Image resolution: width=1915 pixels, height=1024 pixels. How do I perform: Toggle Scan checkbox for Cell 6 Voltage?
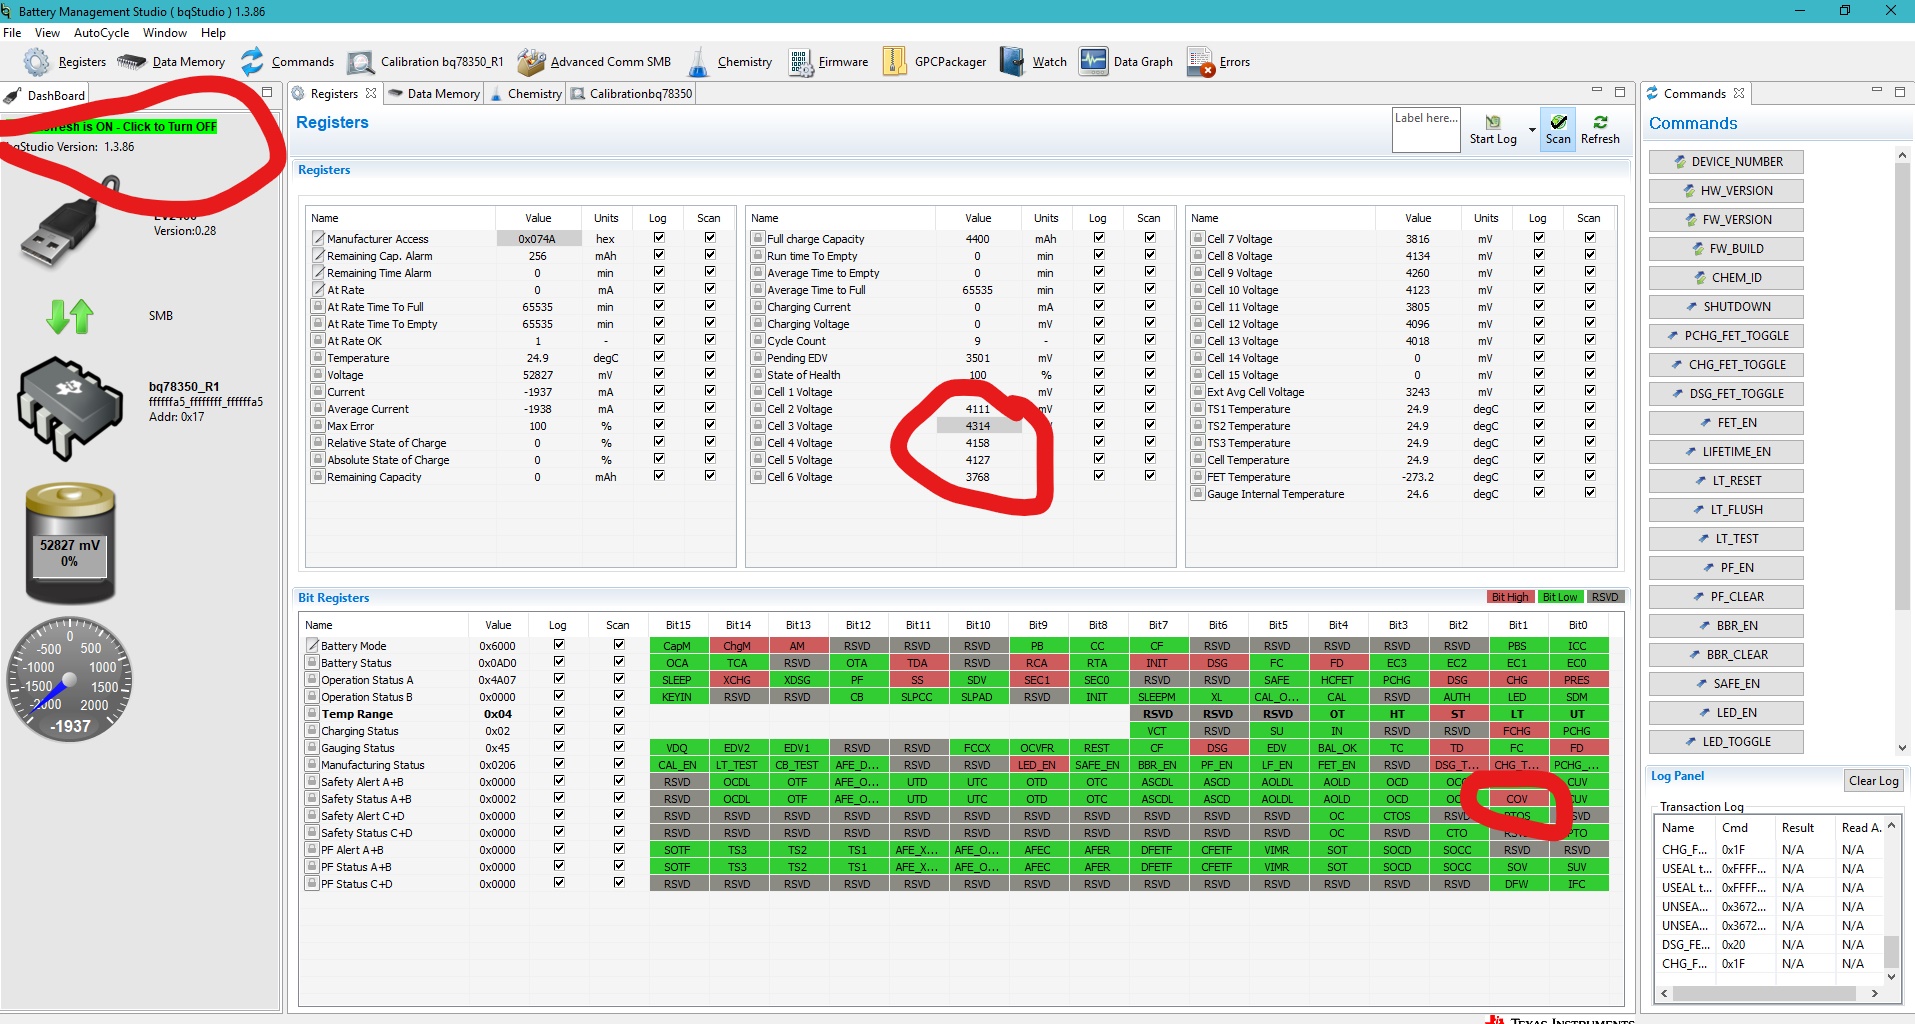[x=1149, y=476]
